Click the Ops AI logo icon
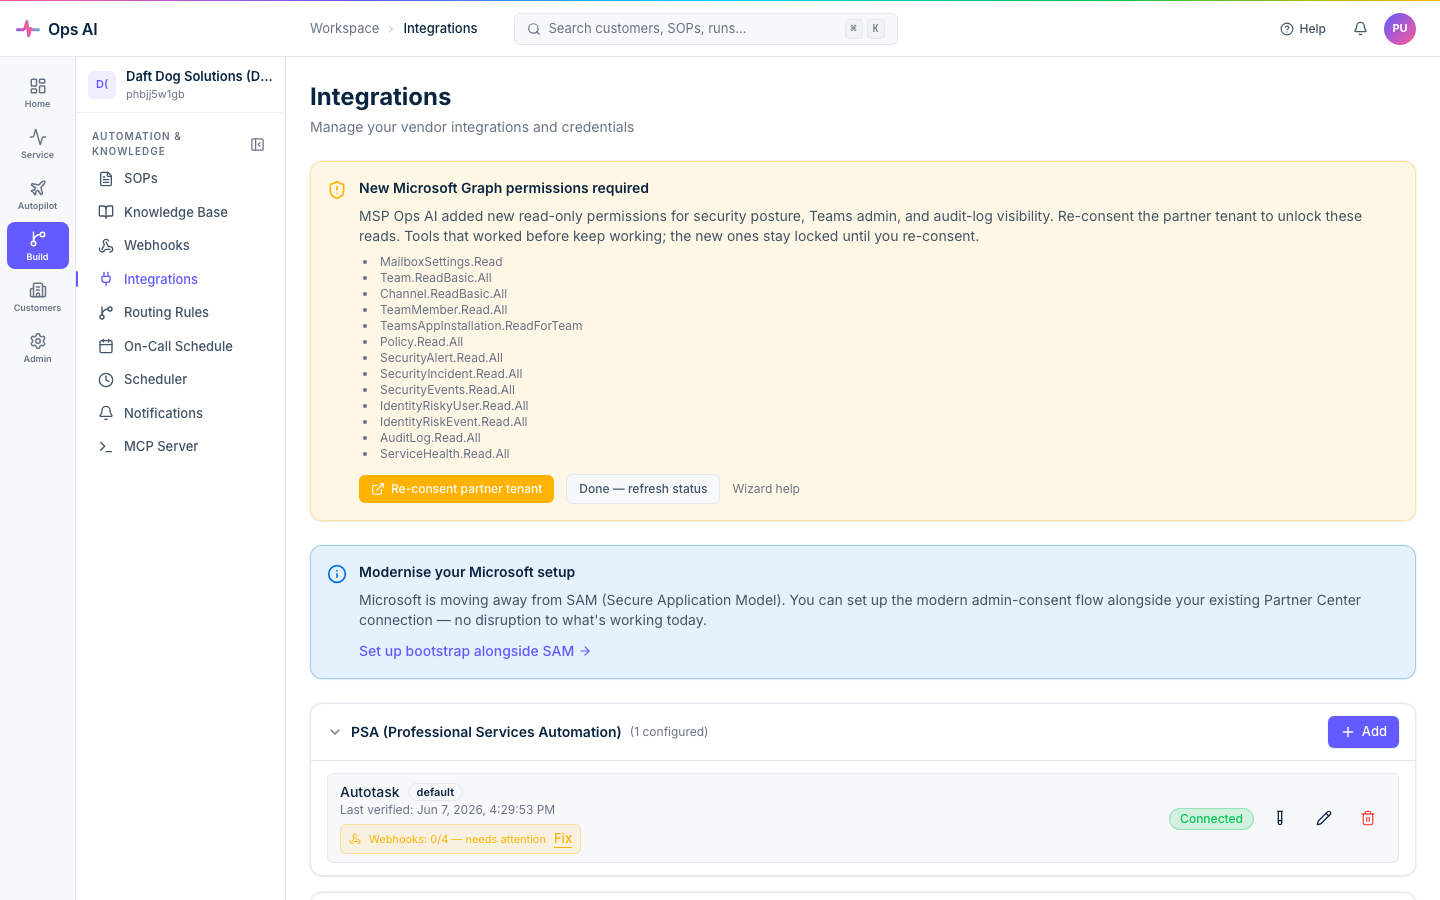This screenshot has width=1440, height=900. pos(28,29)
